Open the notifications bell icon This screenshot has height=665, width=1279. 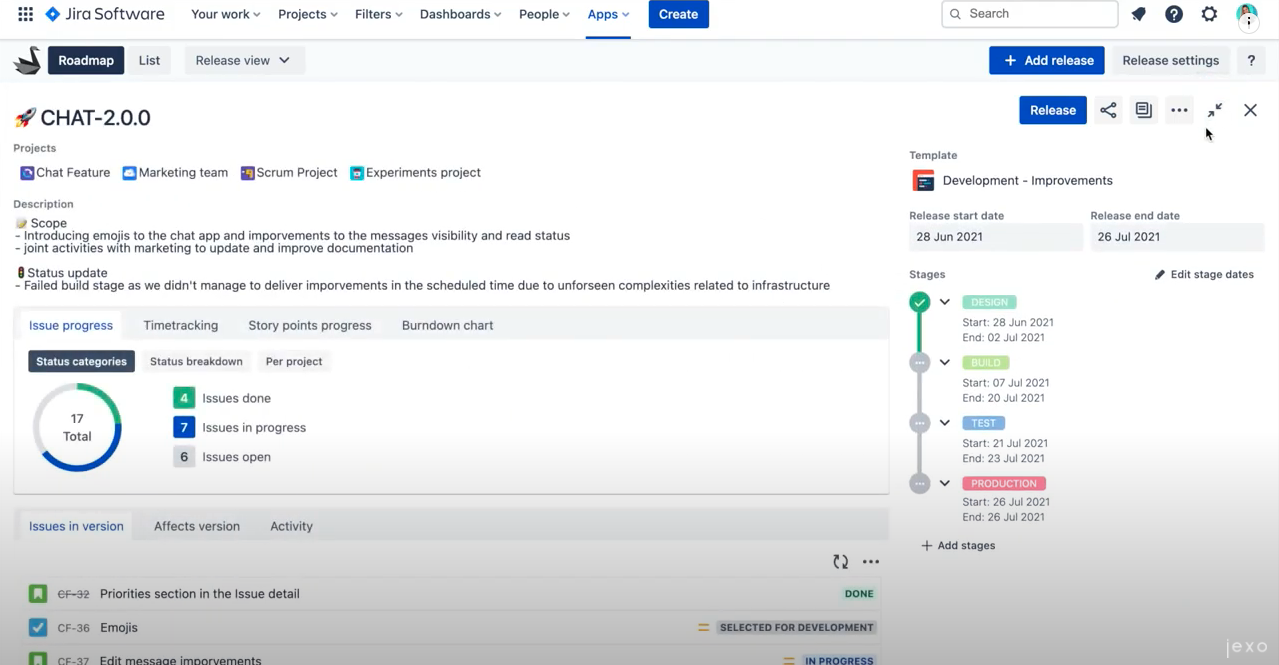pos(1139,14)
